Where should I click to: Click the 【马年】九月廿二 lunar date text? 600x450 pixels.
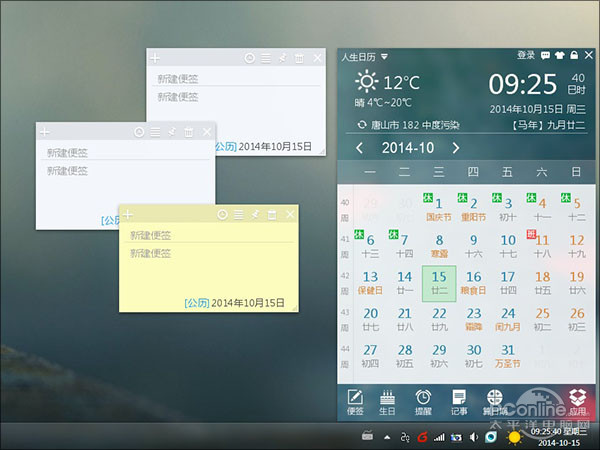click(x=548, y=125)
